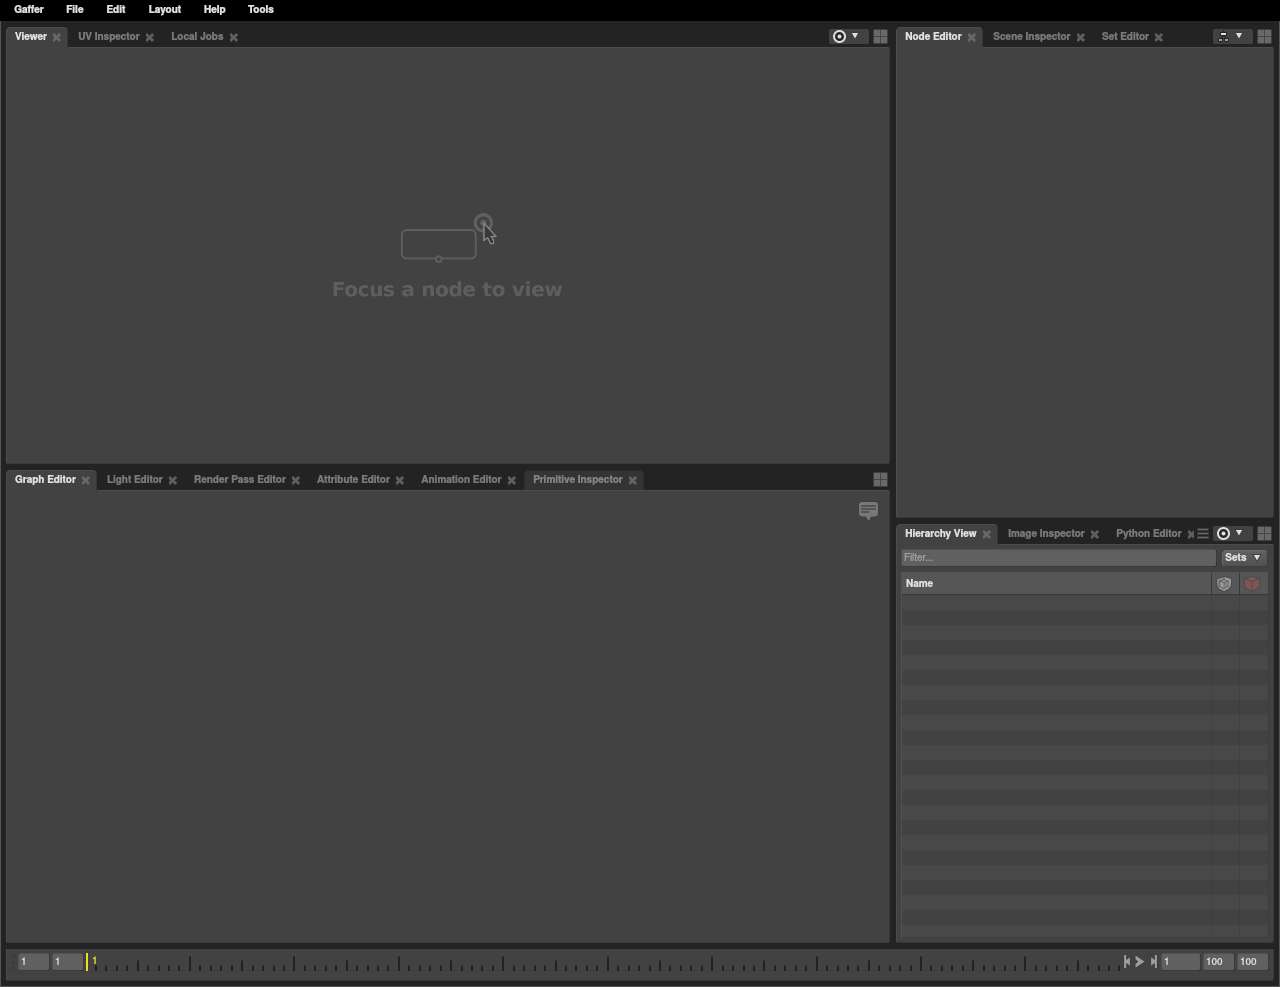Click the Filter input field in Hierarchy View
1280x987 pixels.
[1057, 558]
